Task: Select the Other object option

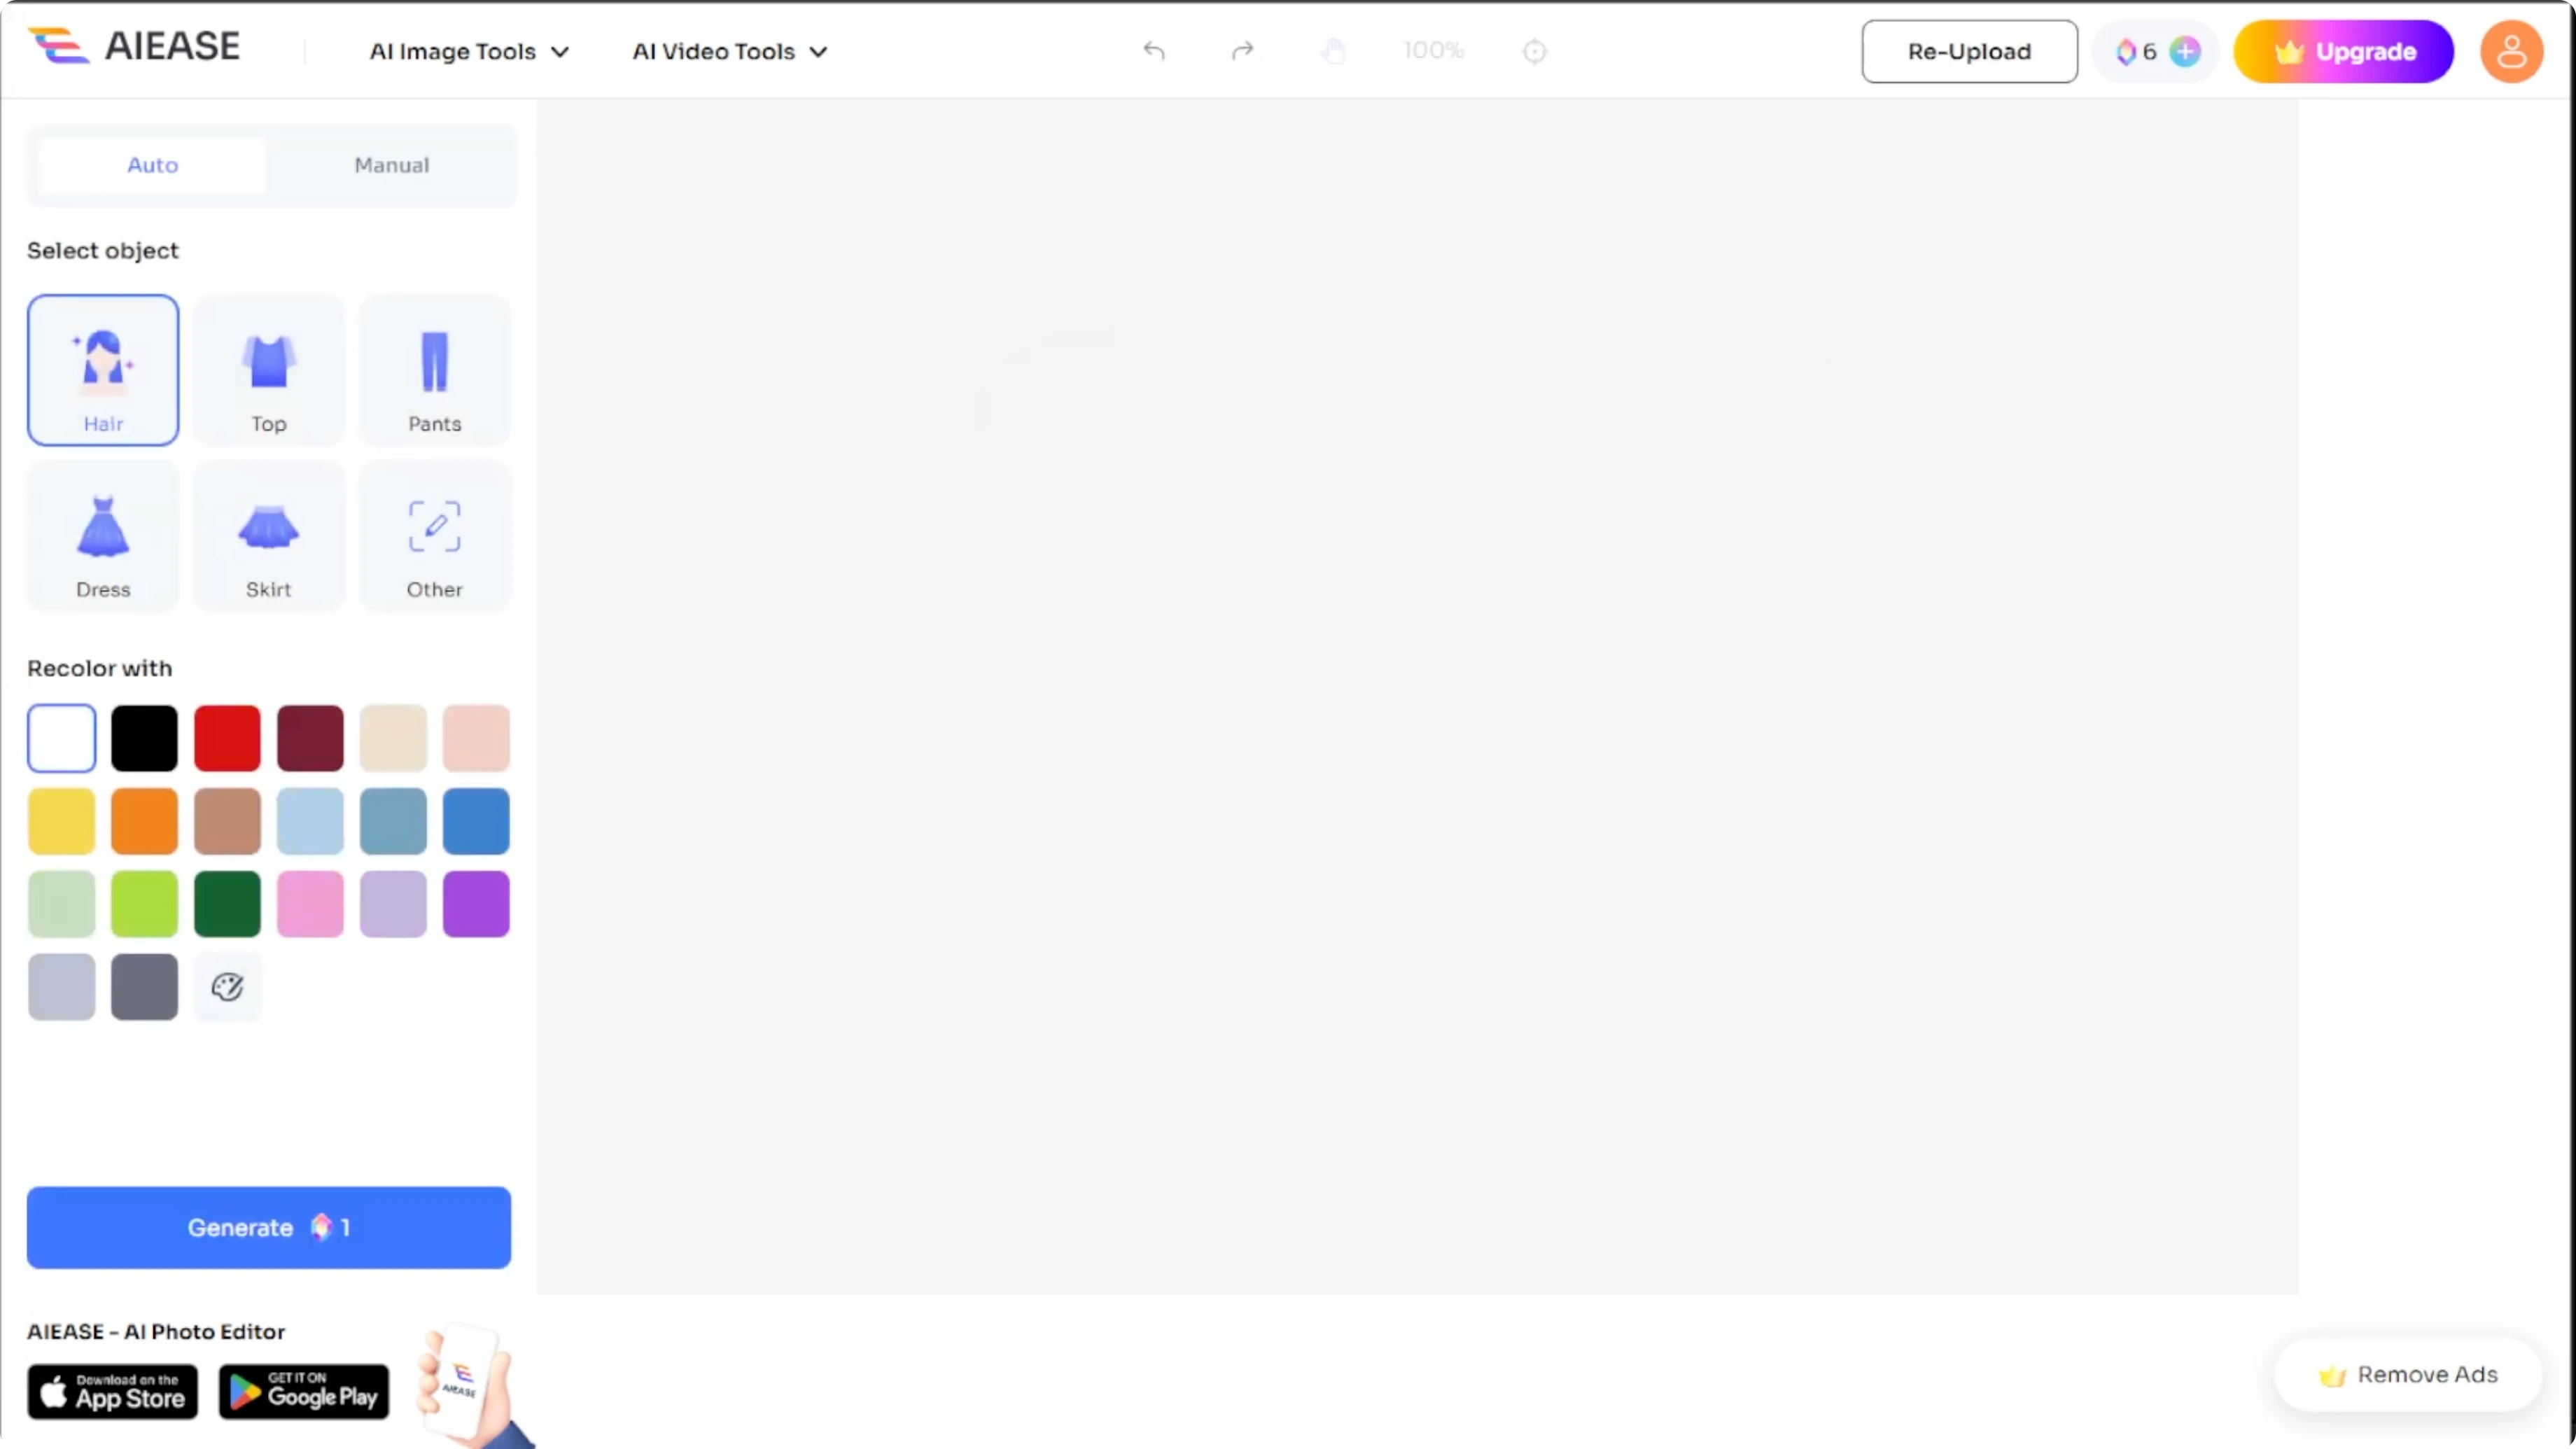Action: point(435,536)
